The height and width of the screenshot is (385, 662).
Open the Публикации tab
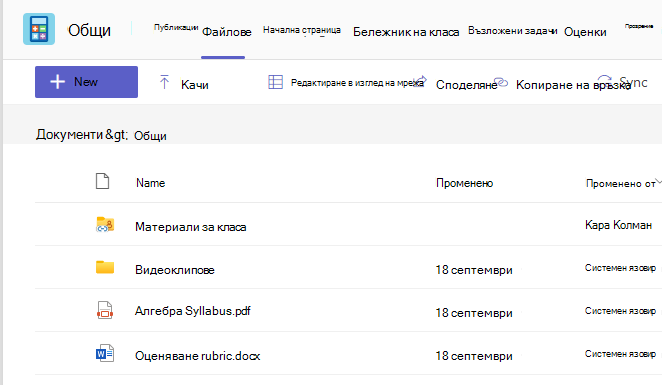tap(176, 27)
